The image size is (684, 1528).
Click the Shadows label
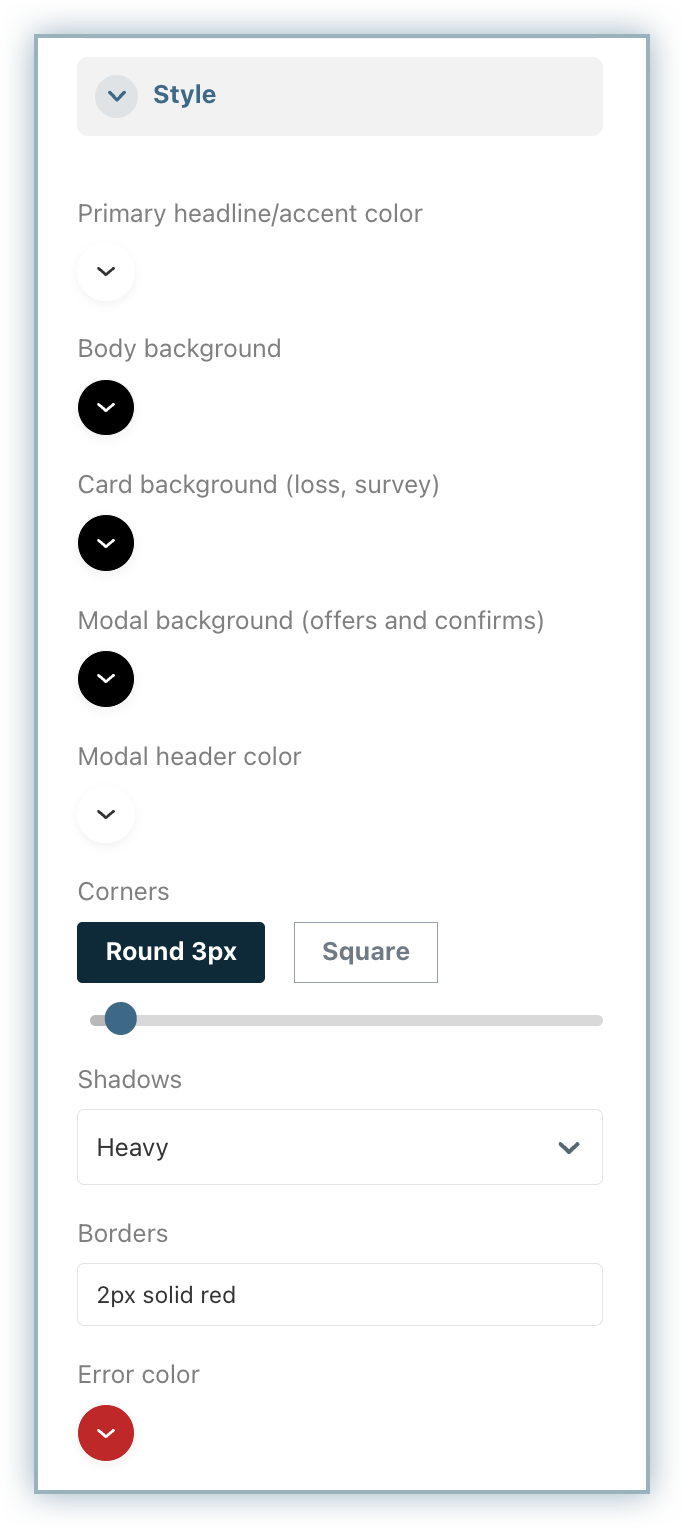pyautogui.click(x=130, y=1080)
